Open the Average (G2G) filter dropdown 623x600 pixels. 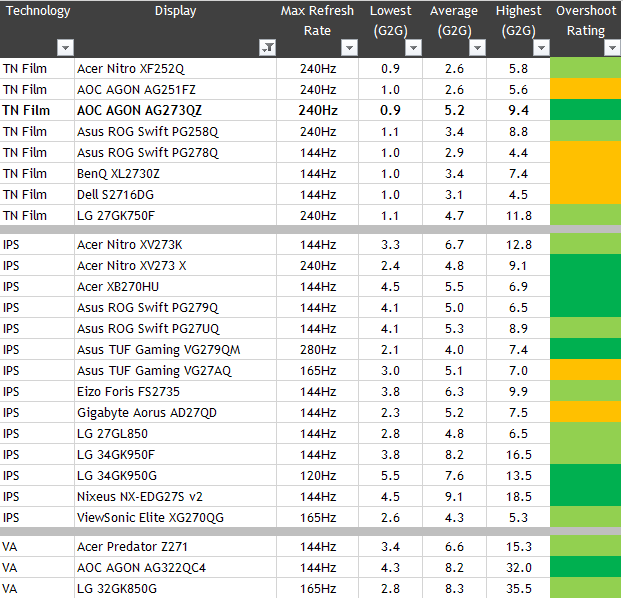click(x=477, y=47)
